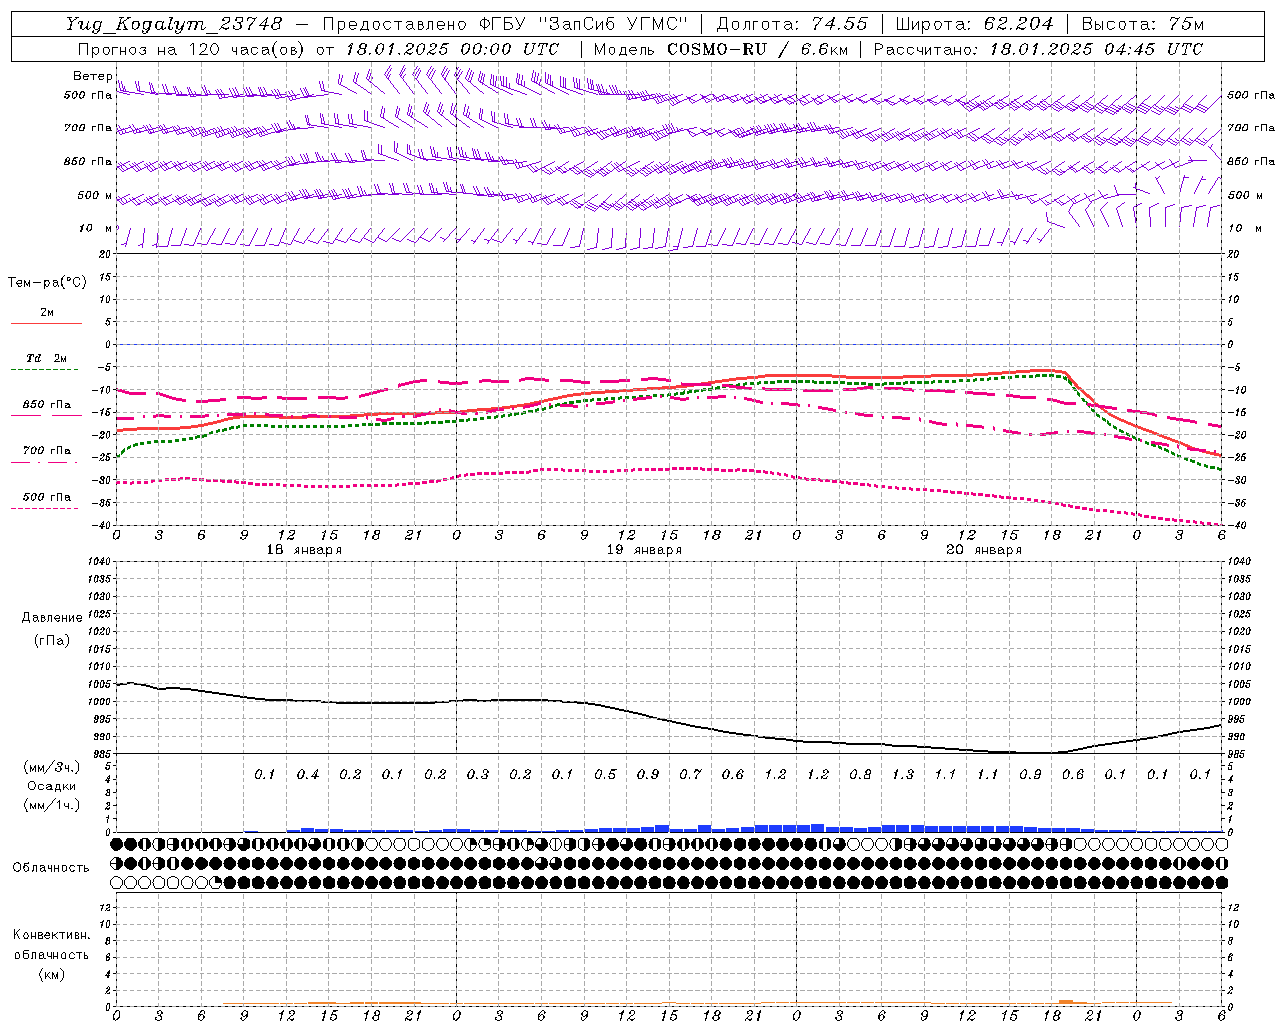
Task: Click the Высота 75м elevation field
Action: point(1143,24)
